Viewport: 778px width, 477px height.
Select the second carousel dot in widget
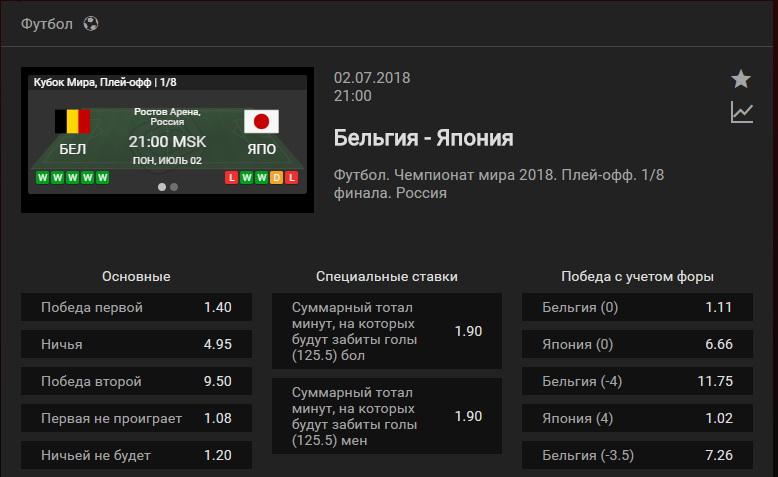tap(174, 187)
